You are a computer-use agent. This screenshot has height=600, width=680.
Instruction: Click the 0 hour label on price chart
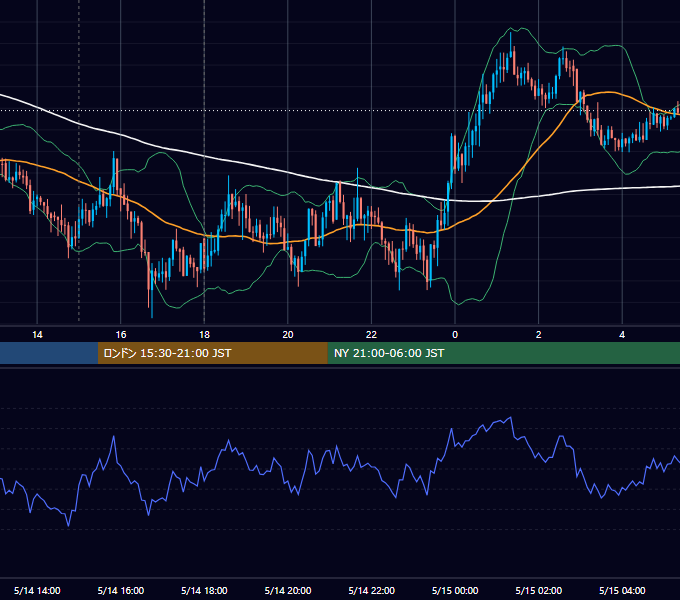pyautogui.click(x=455, y=334)
